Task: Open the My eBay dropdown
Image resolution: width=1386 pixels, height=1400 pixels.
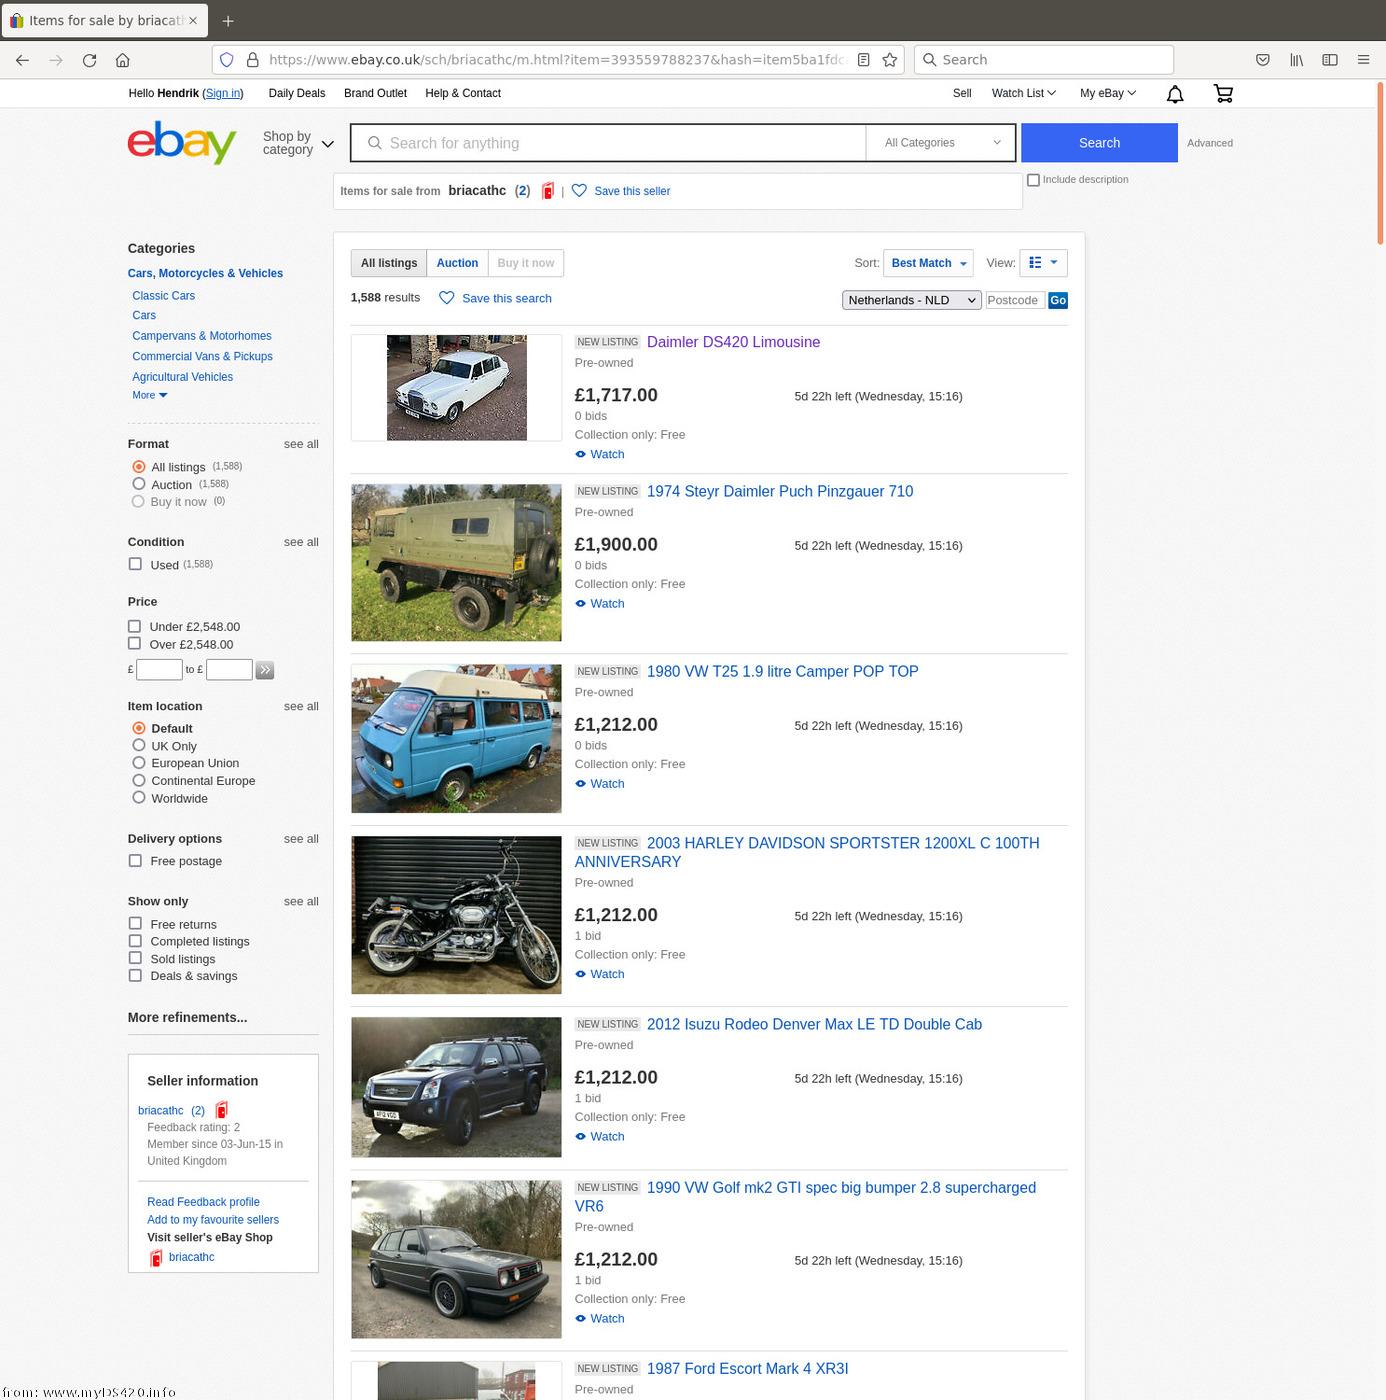Action: pos(1108,93)
